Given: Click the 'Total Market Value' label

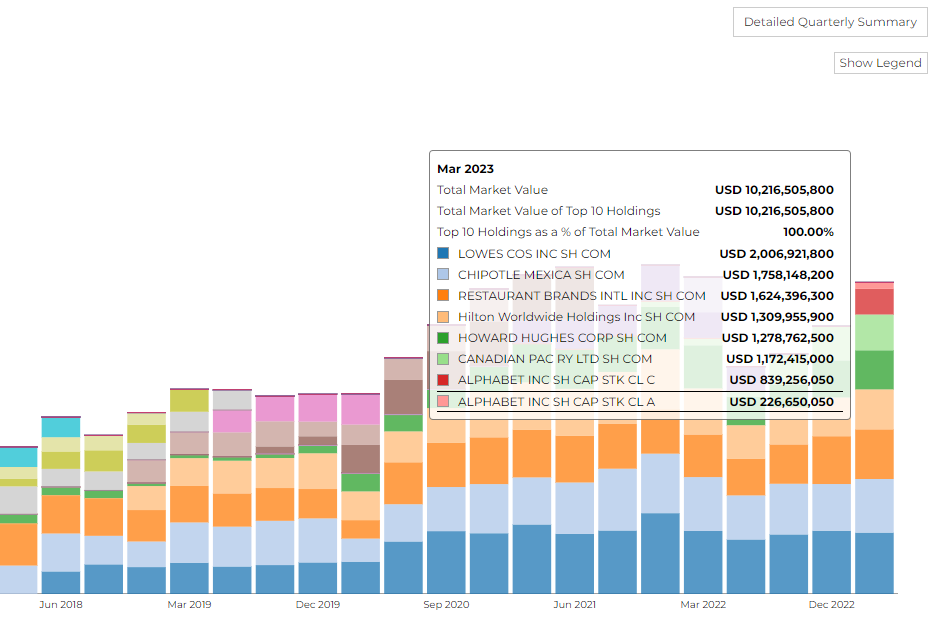Looking at the screenshot, I should coord(492,190).
